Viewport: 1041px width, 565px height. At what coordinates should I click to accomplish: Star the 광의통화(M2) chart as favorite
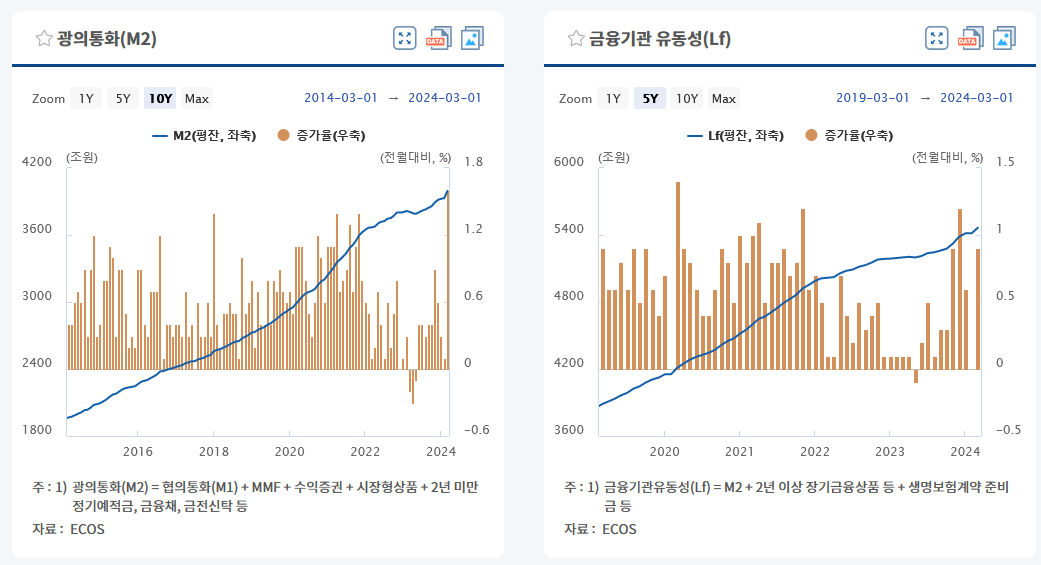[44, 39]
